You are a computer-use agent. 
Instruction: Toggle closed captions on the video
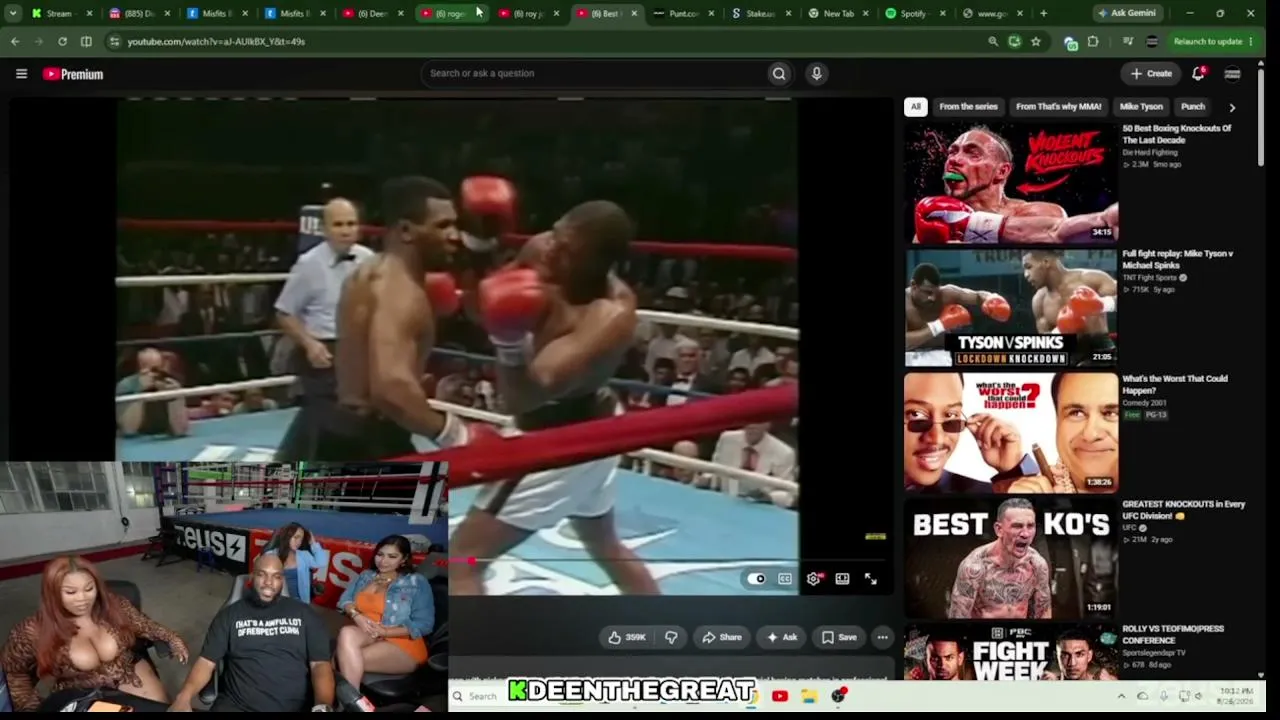point(785,578)
